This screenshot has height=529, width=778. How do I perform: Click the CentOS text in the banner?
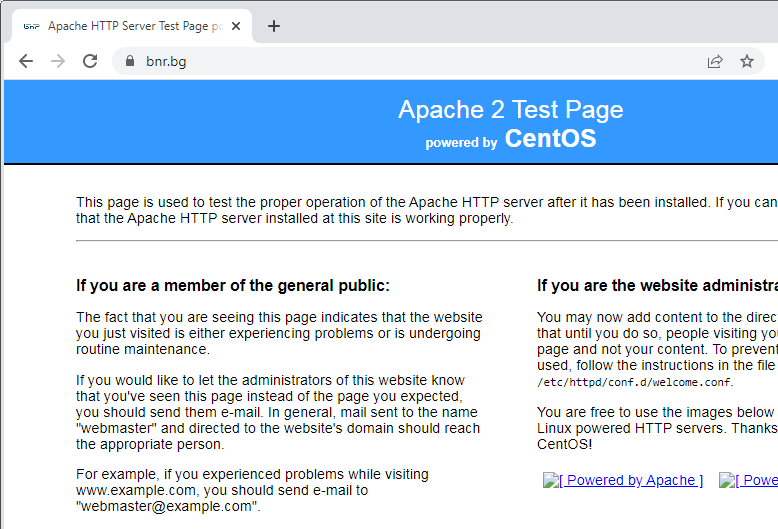tap(550, 138)
